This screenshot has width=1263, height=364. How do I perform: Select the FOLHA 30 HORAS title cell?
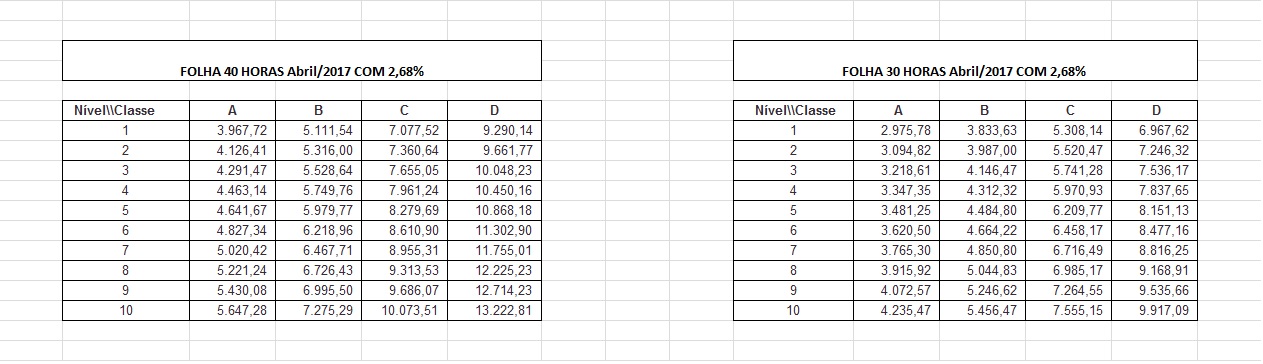(x=964, y=60)
